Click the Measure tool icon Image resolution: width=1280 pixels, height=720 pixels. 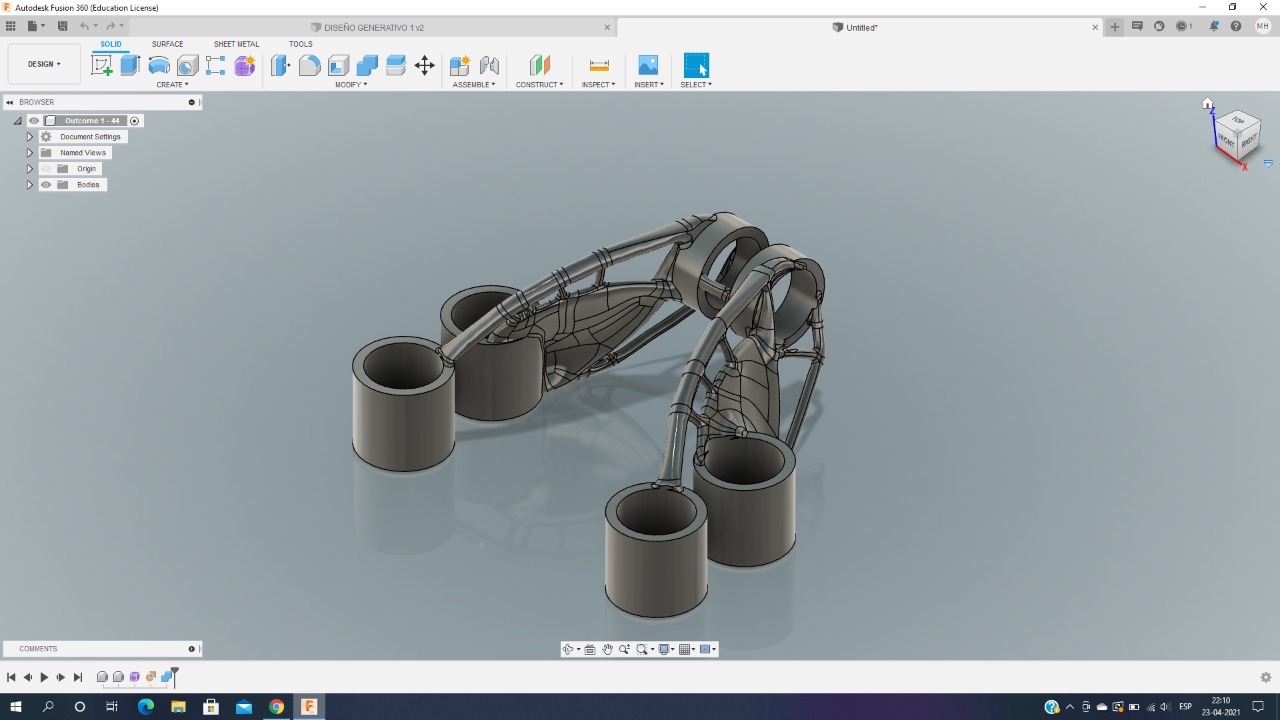[x=599, y=66]
